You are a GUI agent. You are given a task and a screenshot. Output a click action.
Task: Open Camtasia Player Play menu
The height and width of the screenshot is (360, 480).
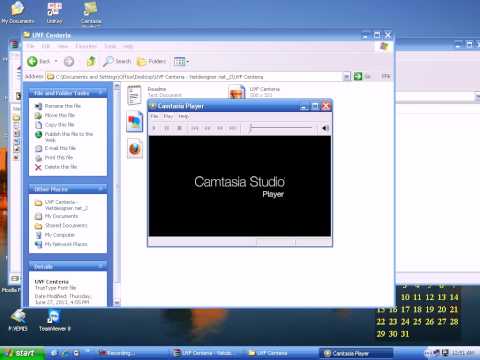[168, 116]
